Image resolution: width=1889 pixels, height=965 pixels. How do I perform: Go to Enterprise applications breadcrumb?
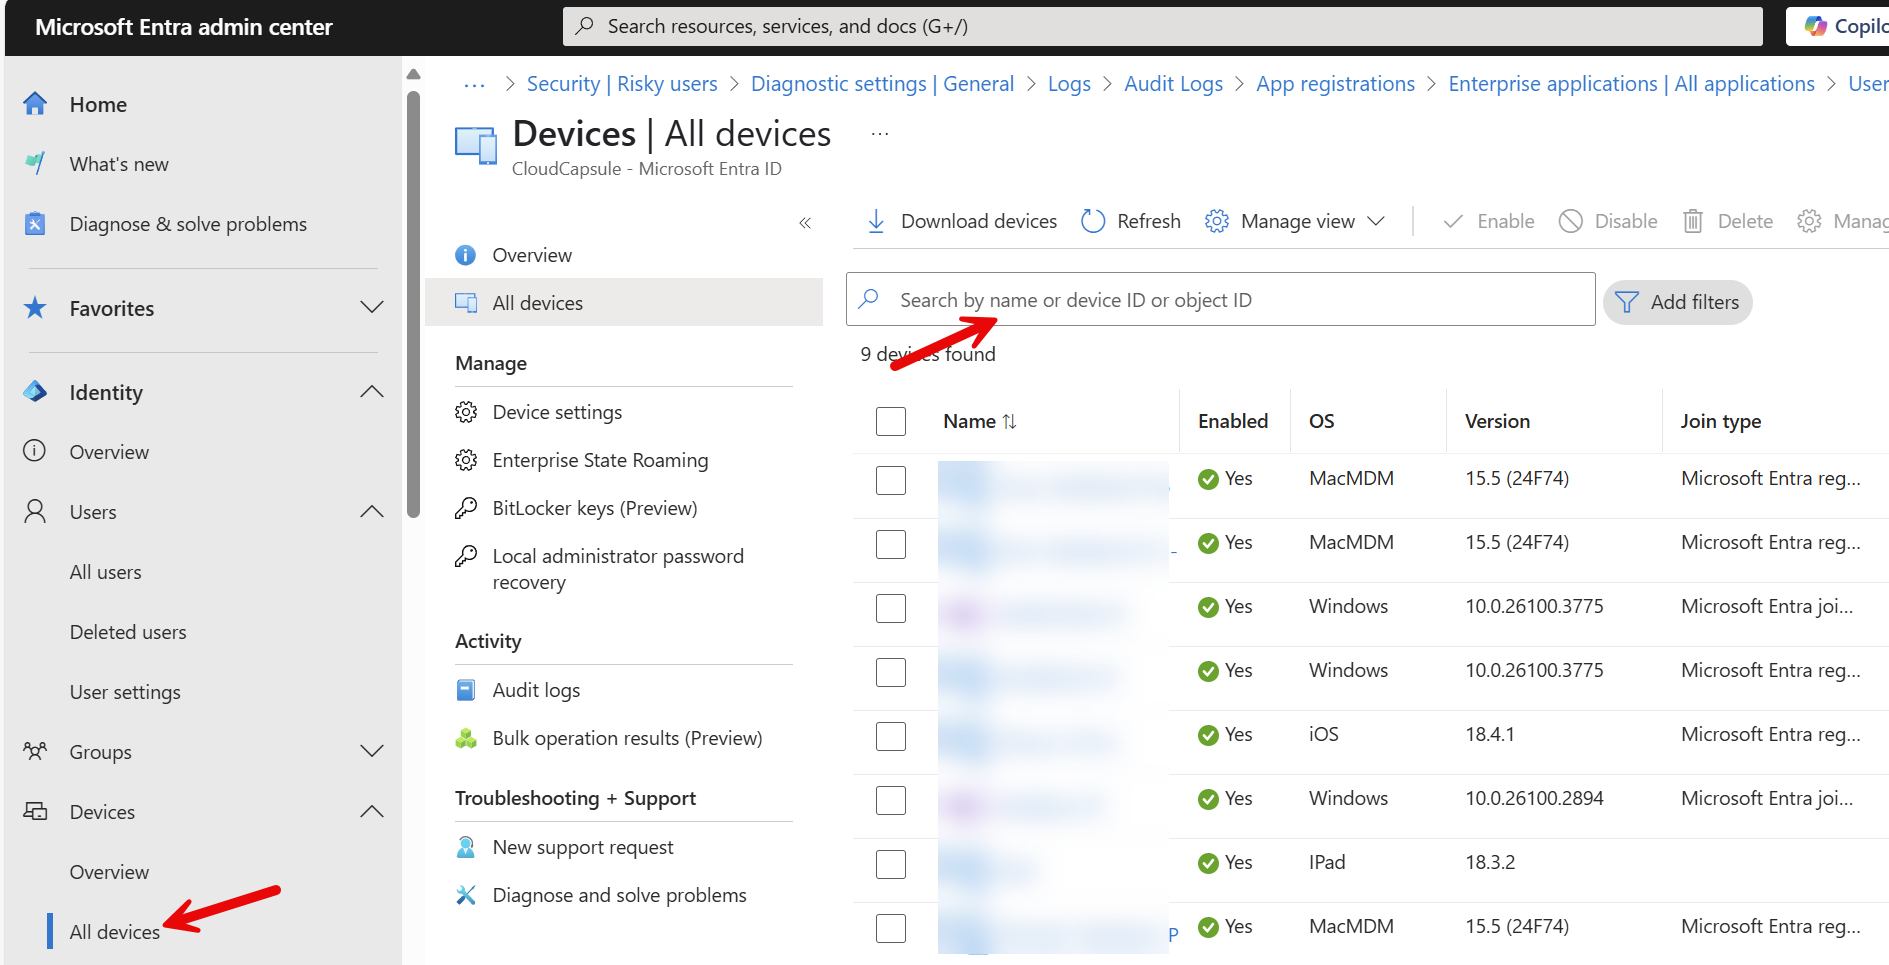(x=1631, y=84)
